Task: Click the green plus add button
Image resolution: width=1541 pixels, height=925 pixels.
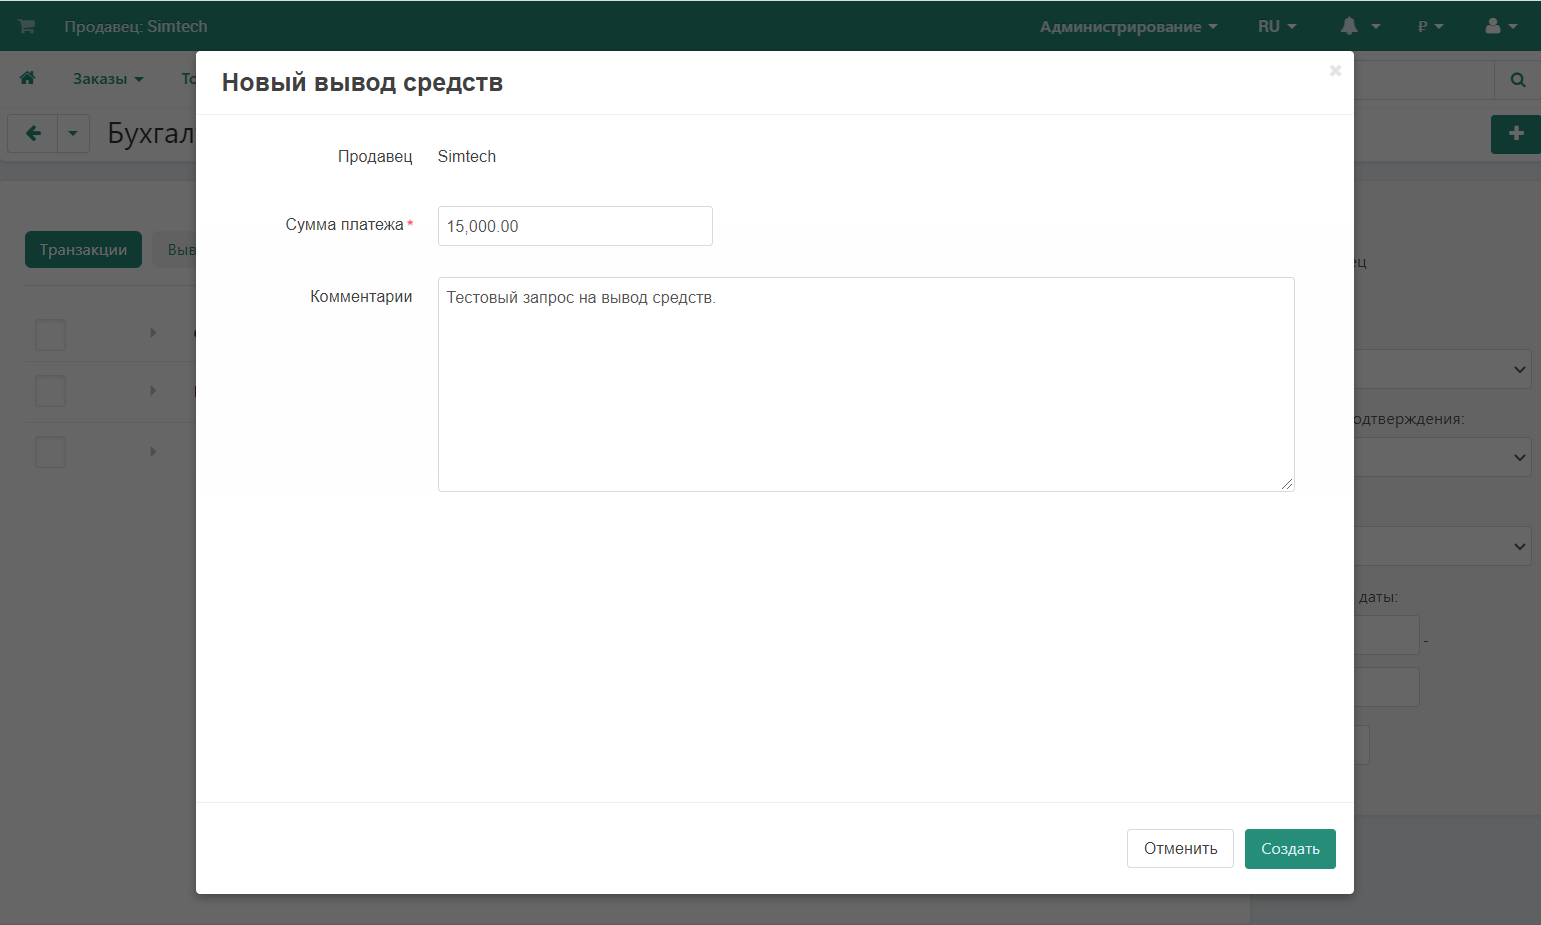Action: (1515, 134)
